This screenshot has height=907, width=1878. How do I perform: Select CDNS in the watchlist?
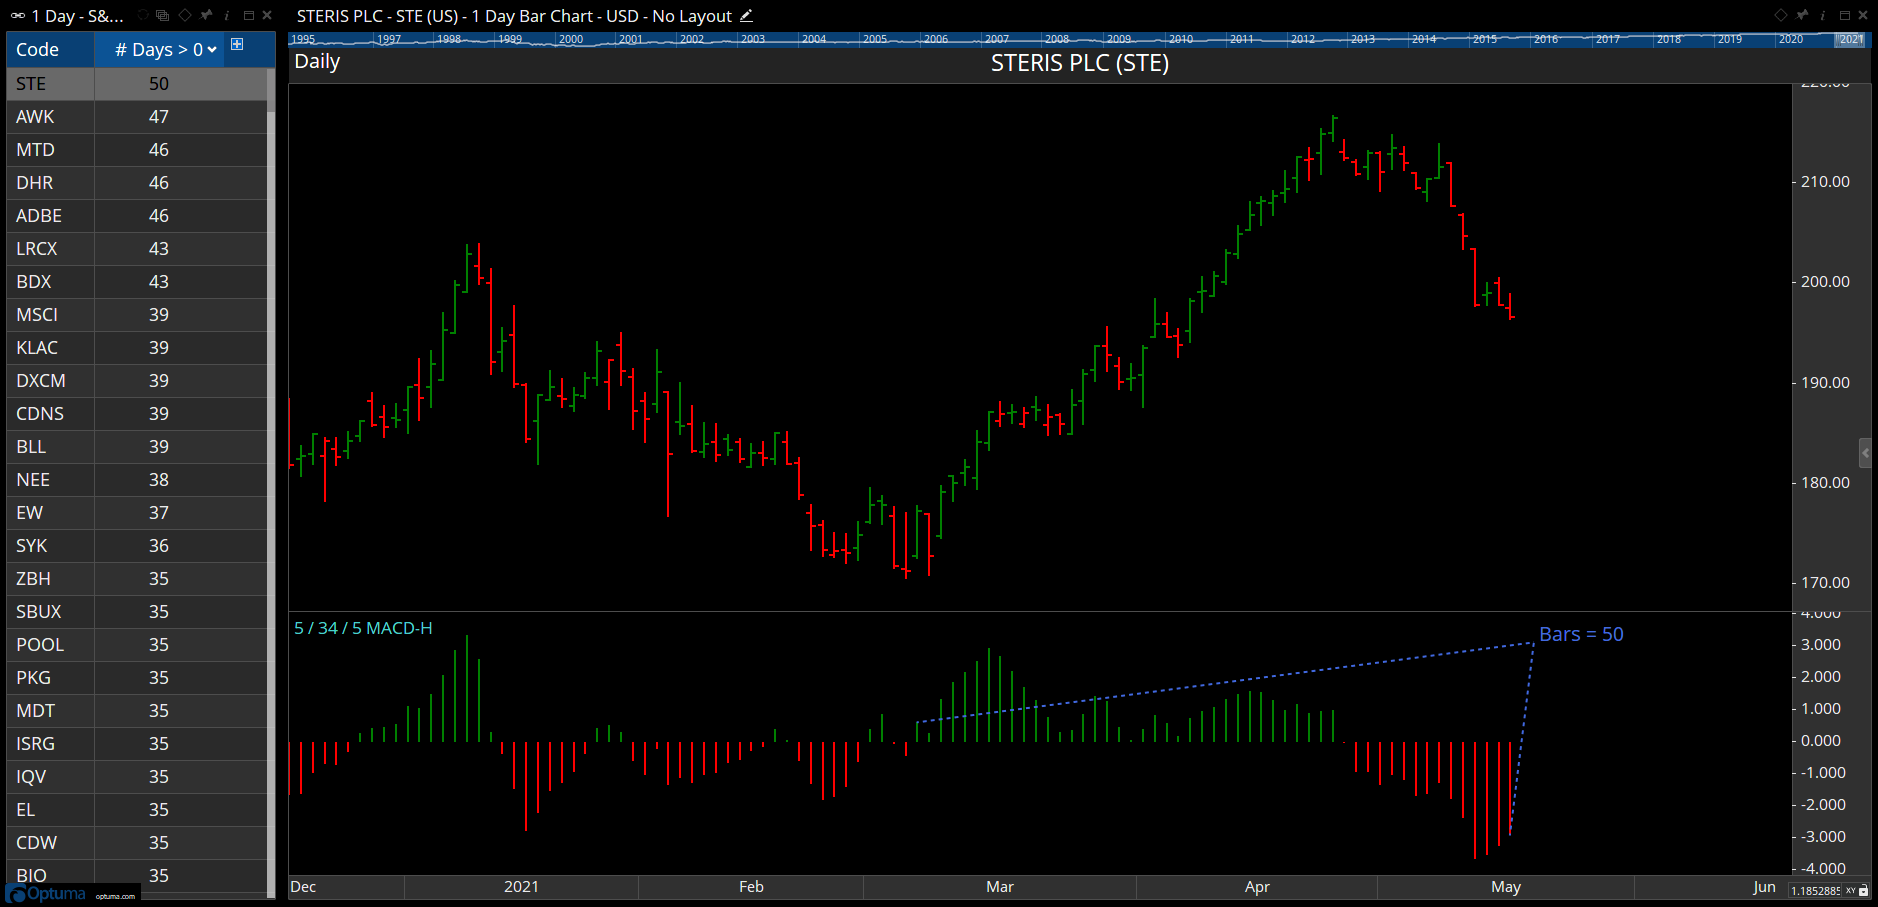[x=137, y=414]
